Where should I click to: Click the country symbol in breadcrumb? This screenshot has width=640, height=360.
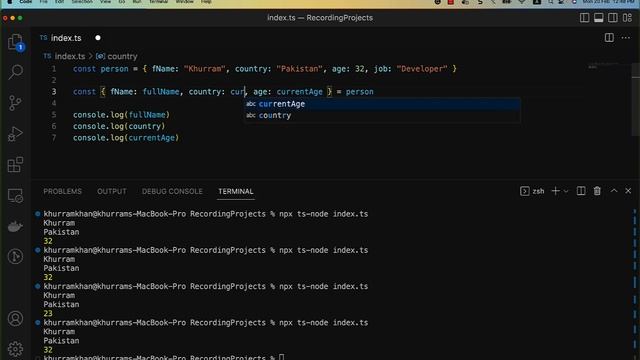[x=122, y=56]
